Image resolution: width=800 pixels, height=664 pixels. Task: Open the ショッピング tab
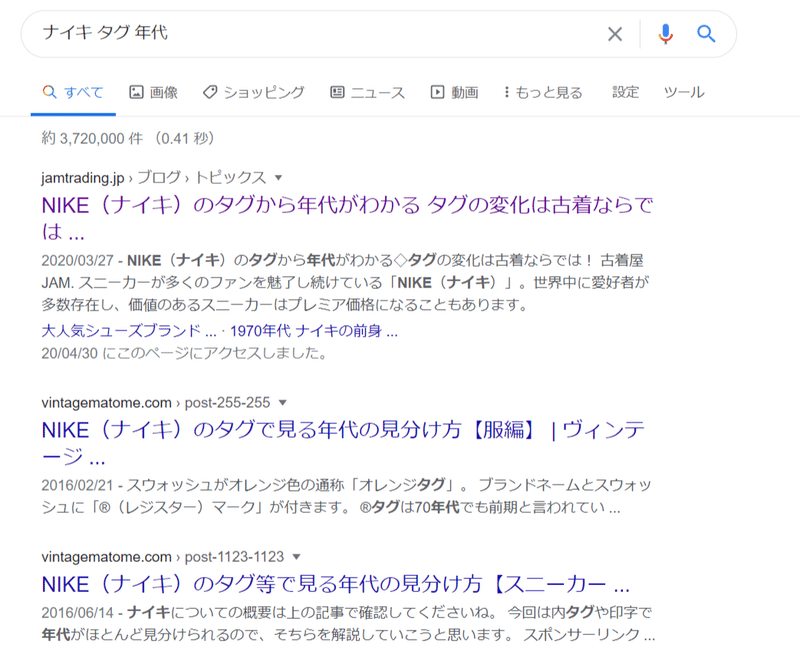tap(254, 92)
